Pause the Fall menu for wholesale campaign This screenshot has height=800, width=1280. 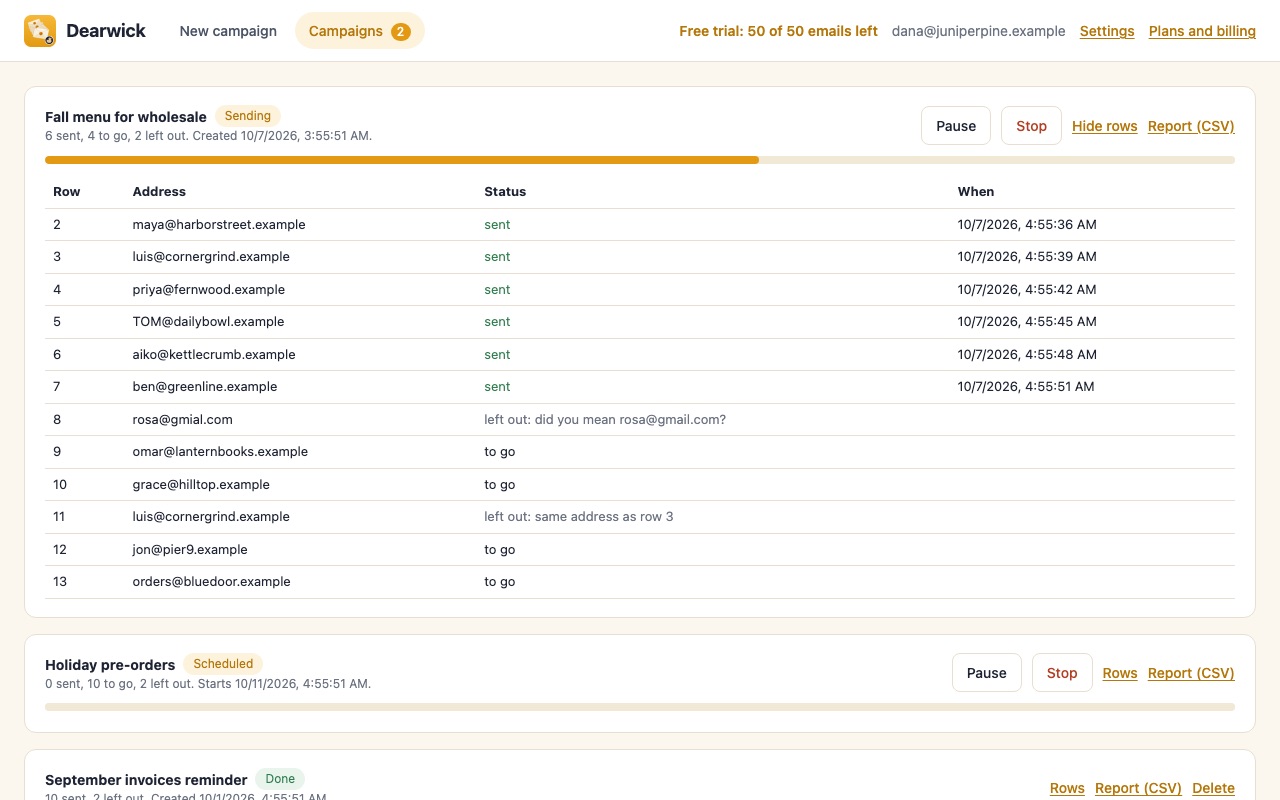pyautogui.click(x=956, y=126)
